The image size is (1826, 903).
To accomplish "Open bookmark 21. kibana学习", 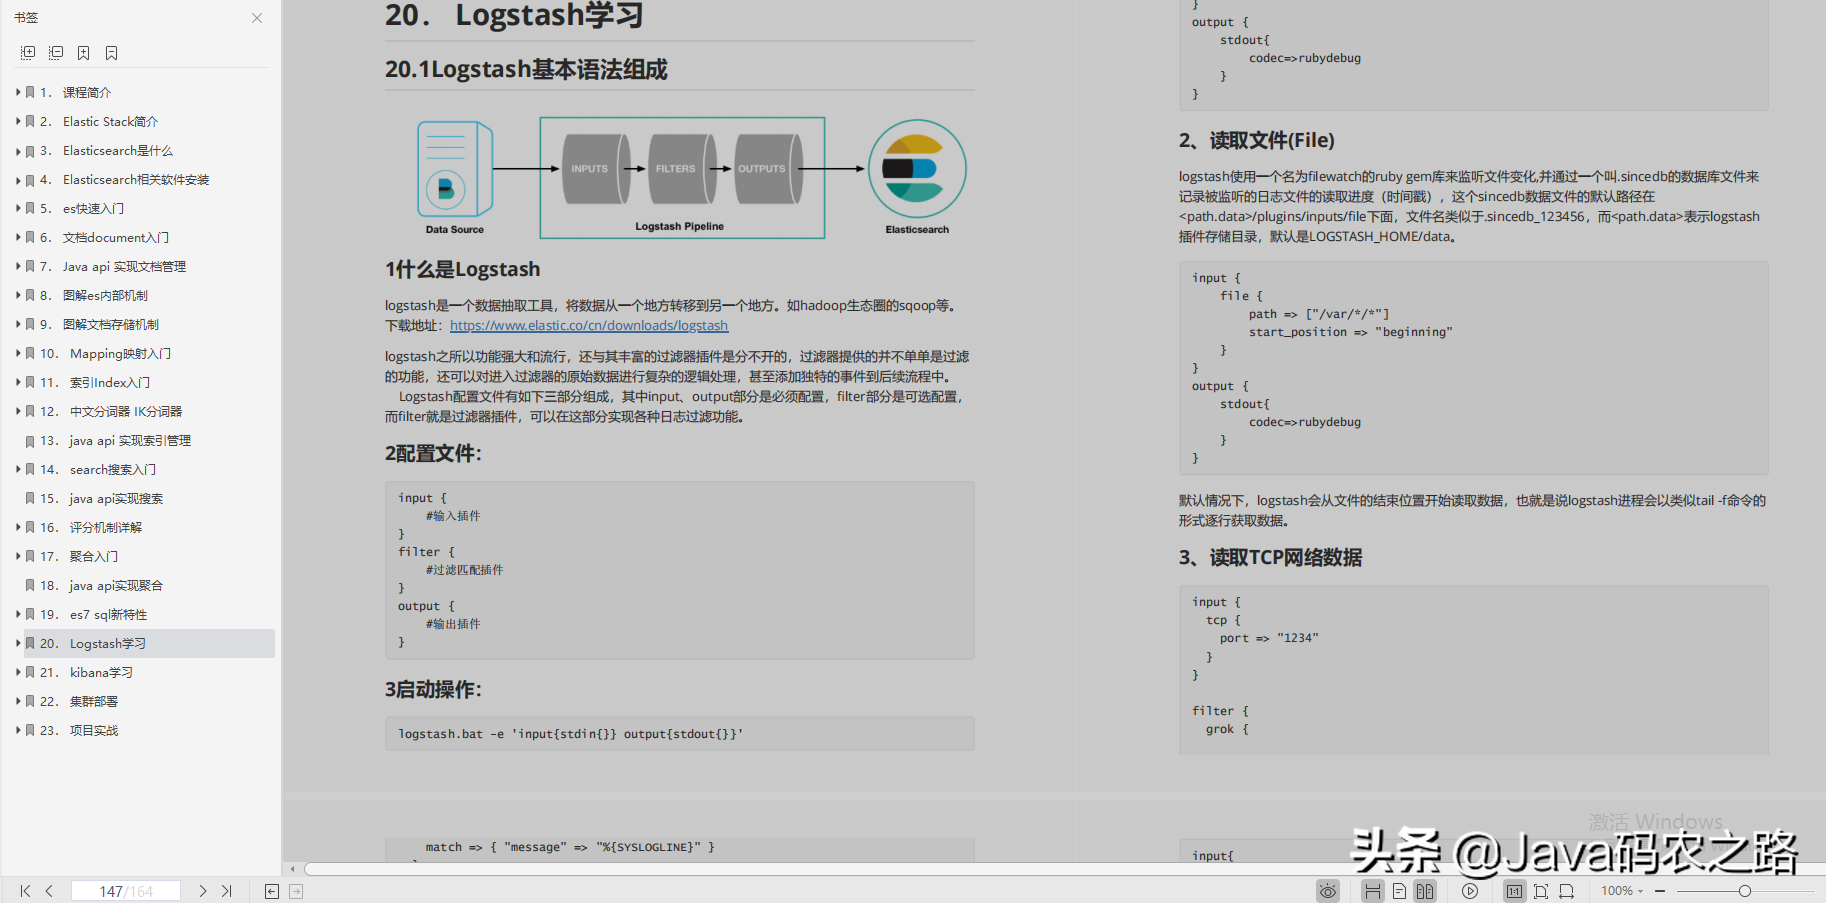I will pyautogui.click(x=86, y=672).
